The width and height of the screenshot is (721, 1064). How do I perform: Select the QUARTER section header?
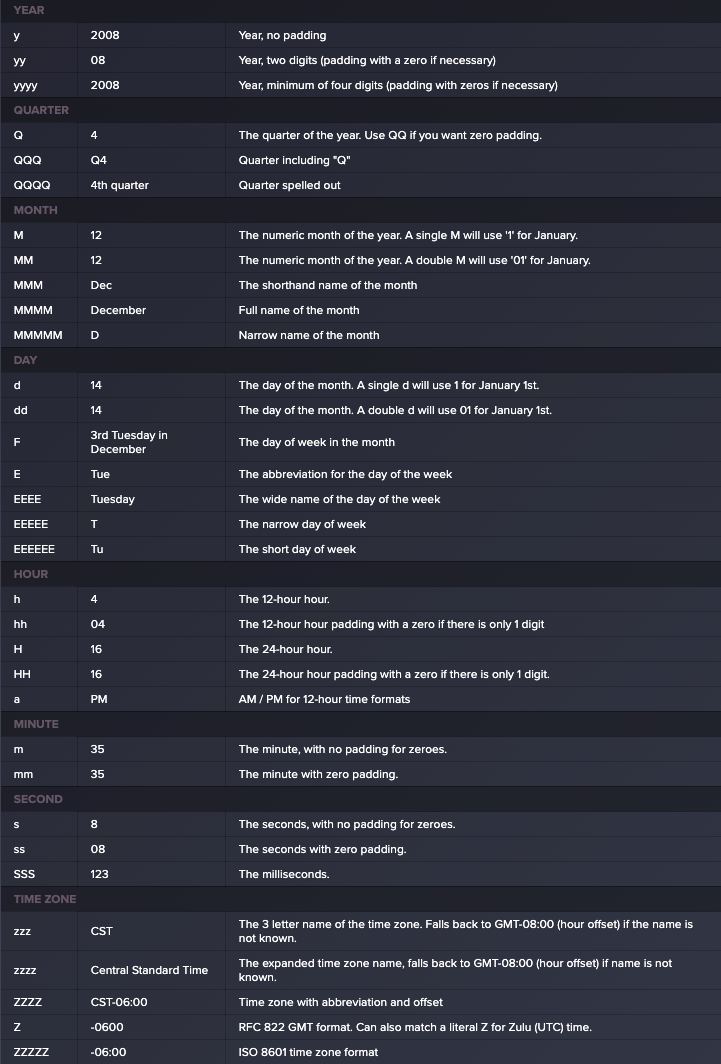[x=41, y=110]
